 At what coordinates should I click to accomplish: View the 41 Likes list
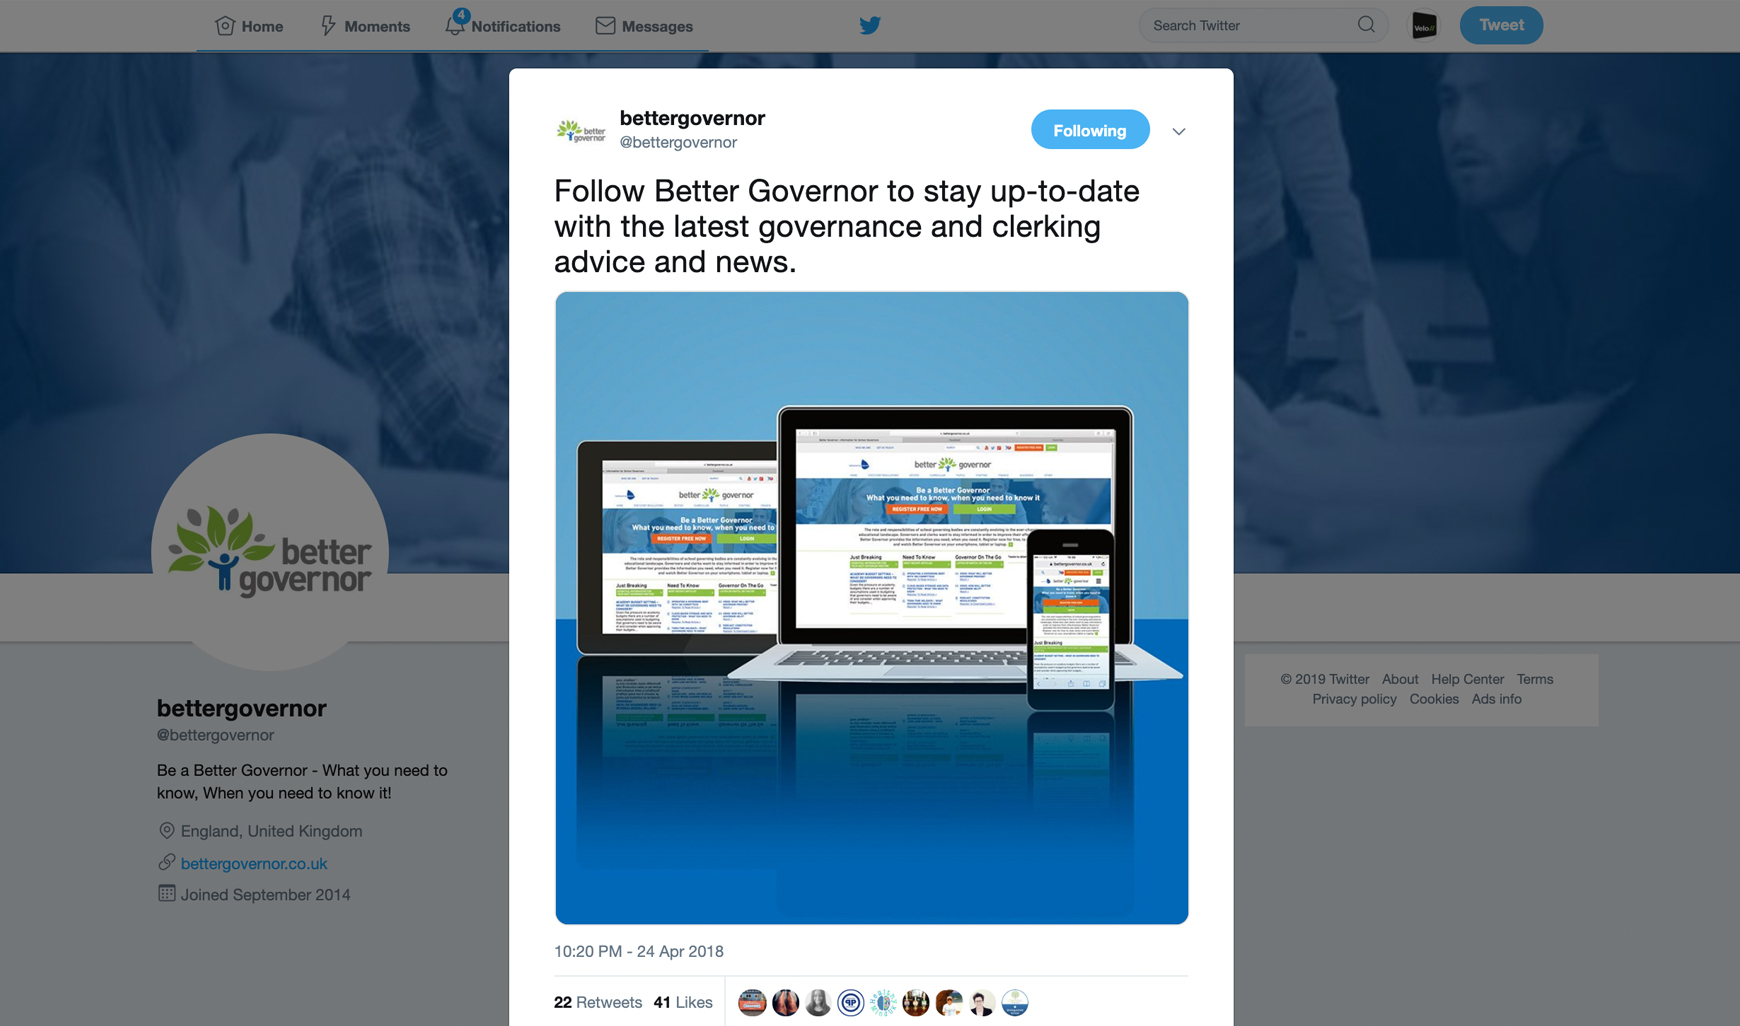[x=683, y=1002]
